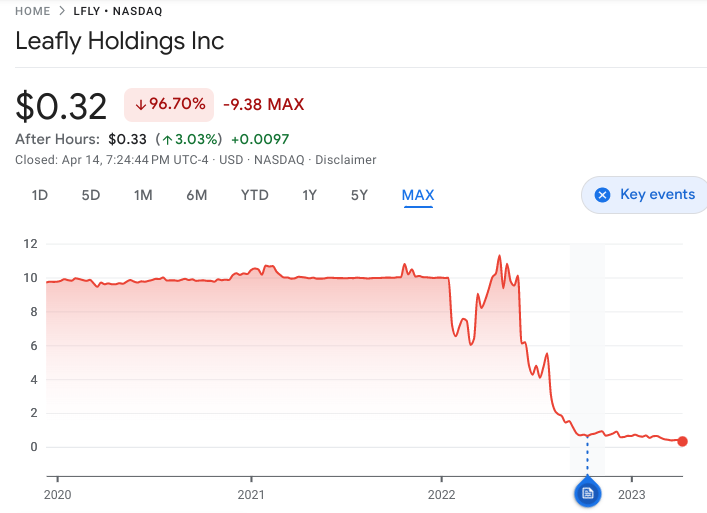Open the Disclaimer link
The width and height of the screenshot is (707, 513).
(x=347, y=160)
